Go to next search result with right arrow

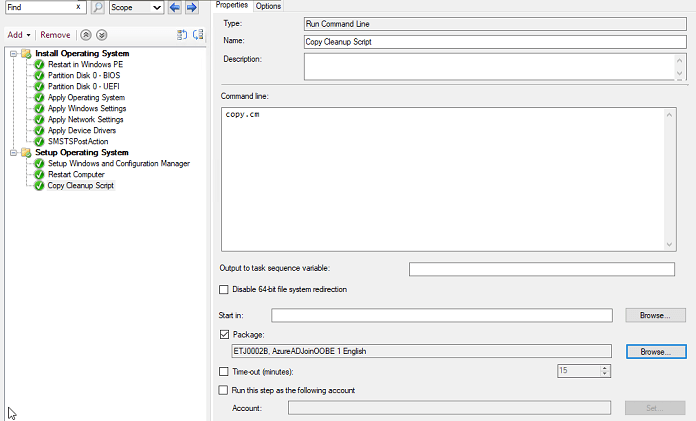191,7
